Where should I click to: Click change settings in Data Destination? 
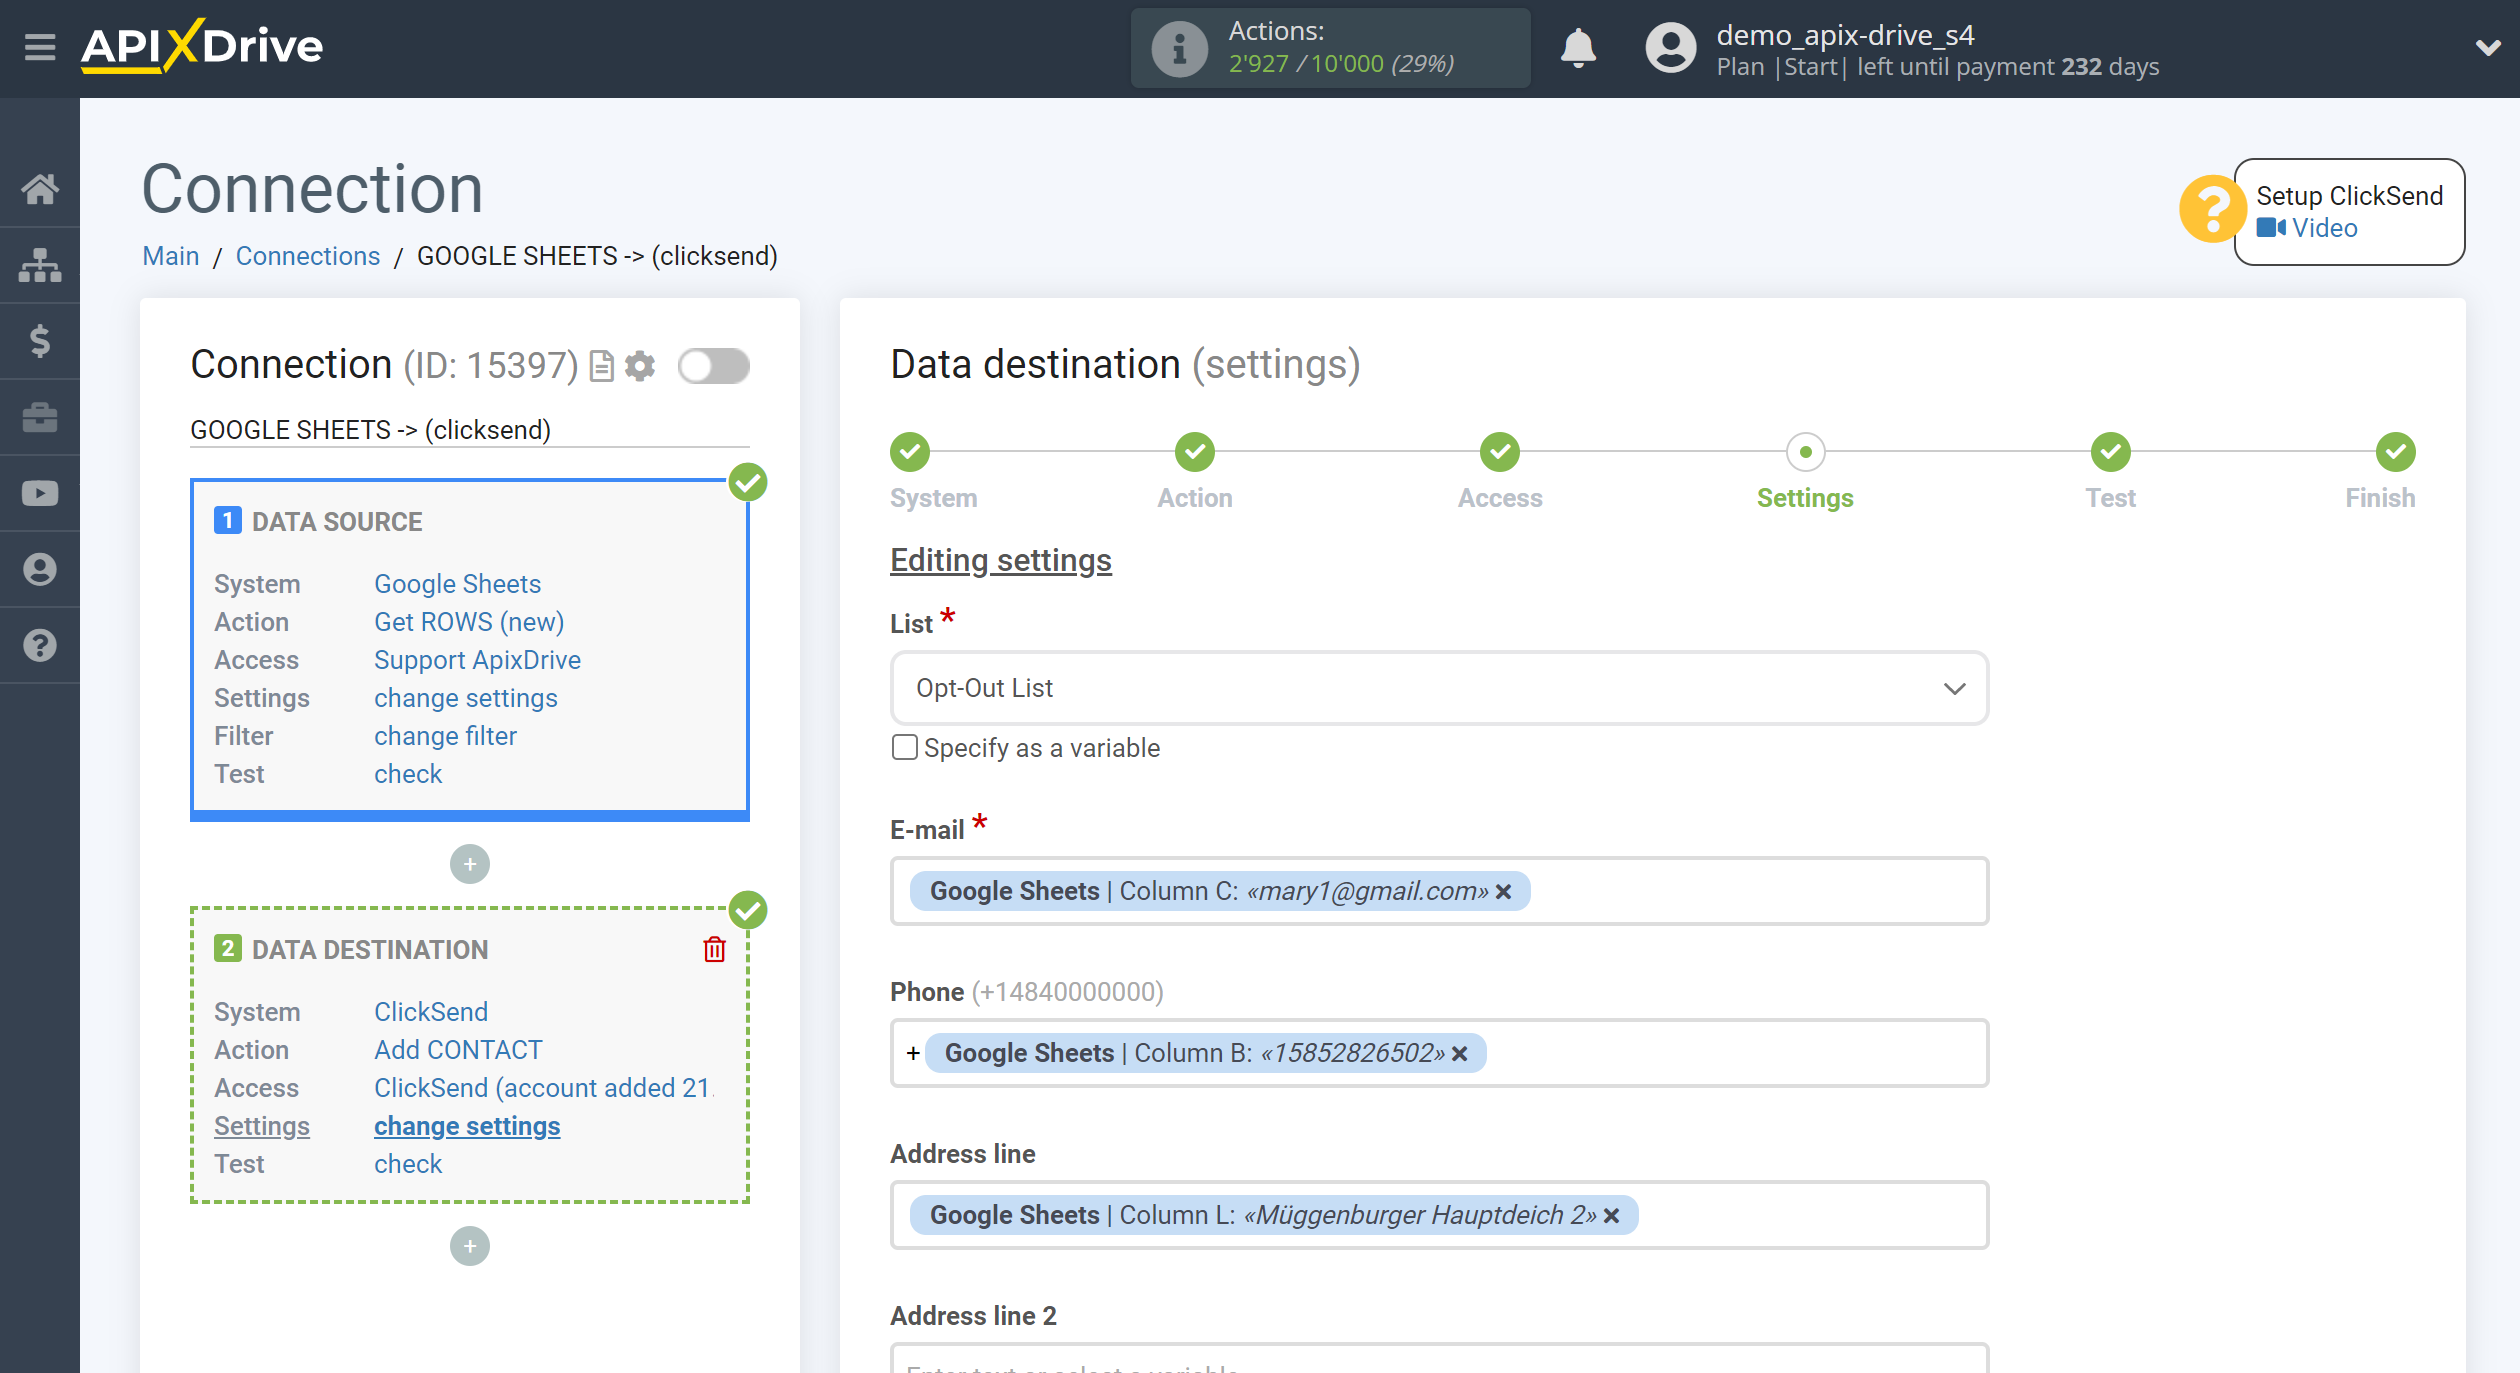click(467, 1126)
